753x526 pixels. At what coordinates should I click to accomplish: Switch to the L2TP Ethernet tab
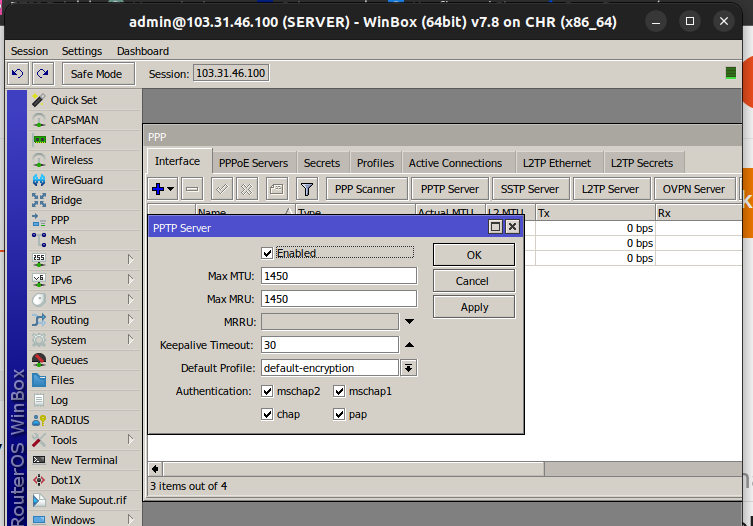[557, 163]
